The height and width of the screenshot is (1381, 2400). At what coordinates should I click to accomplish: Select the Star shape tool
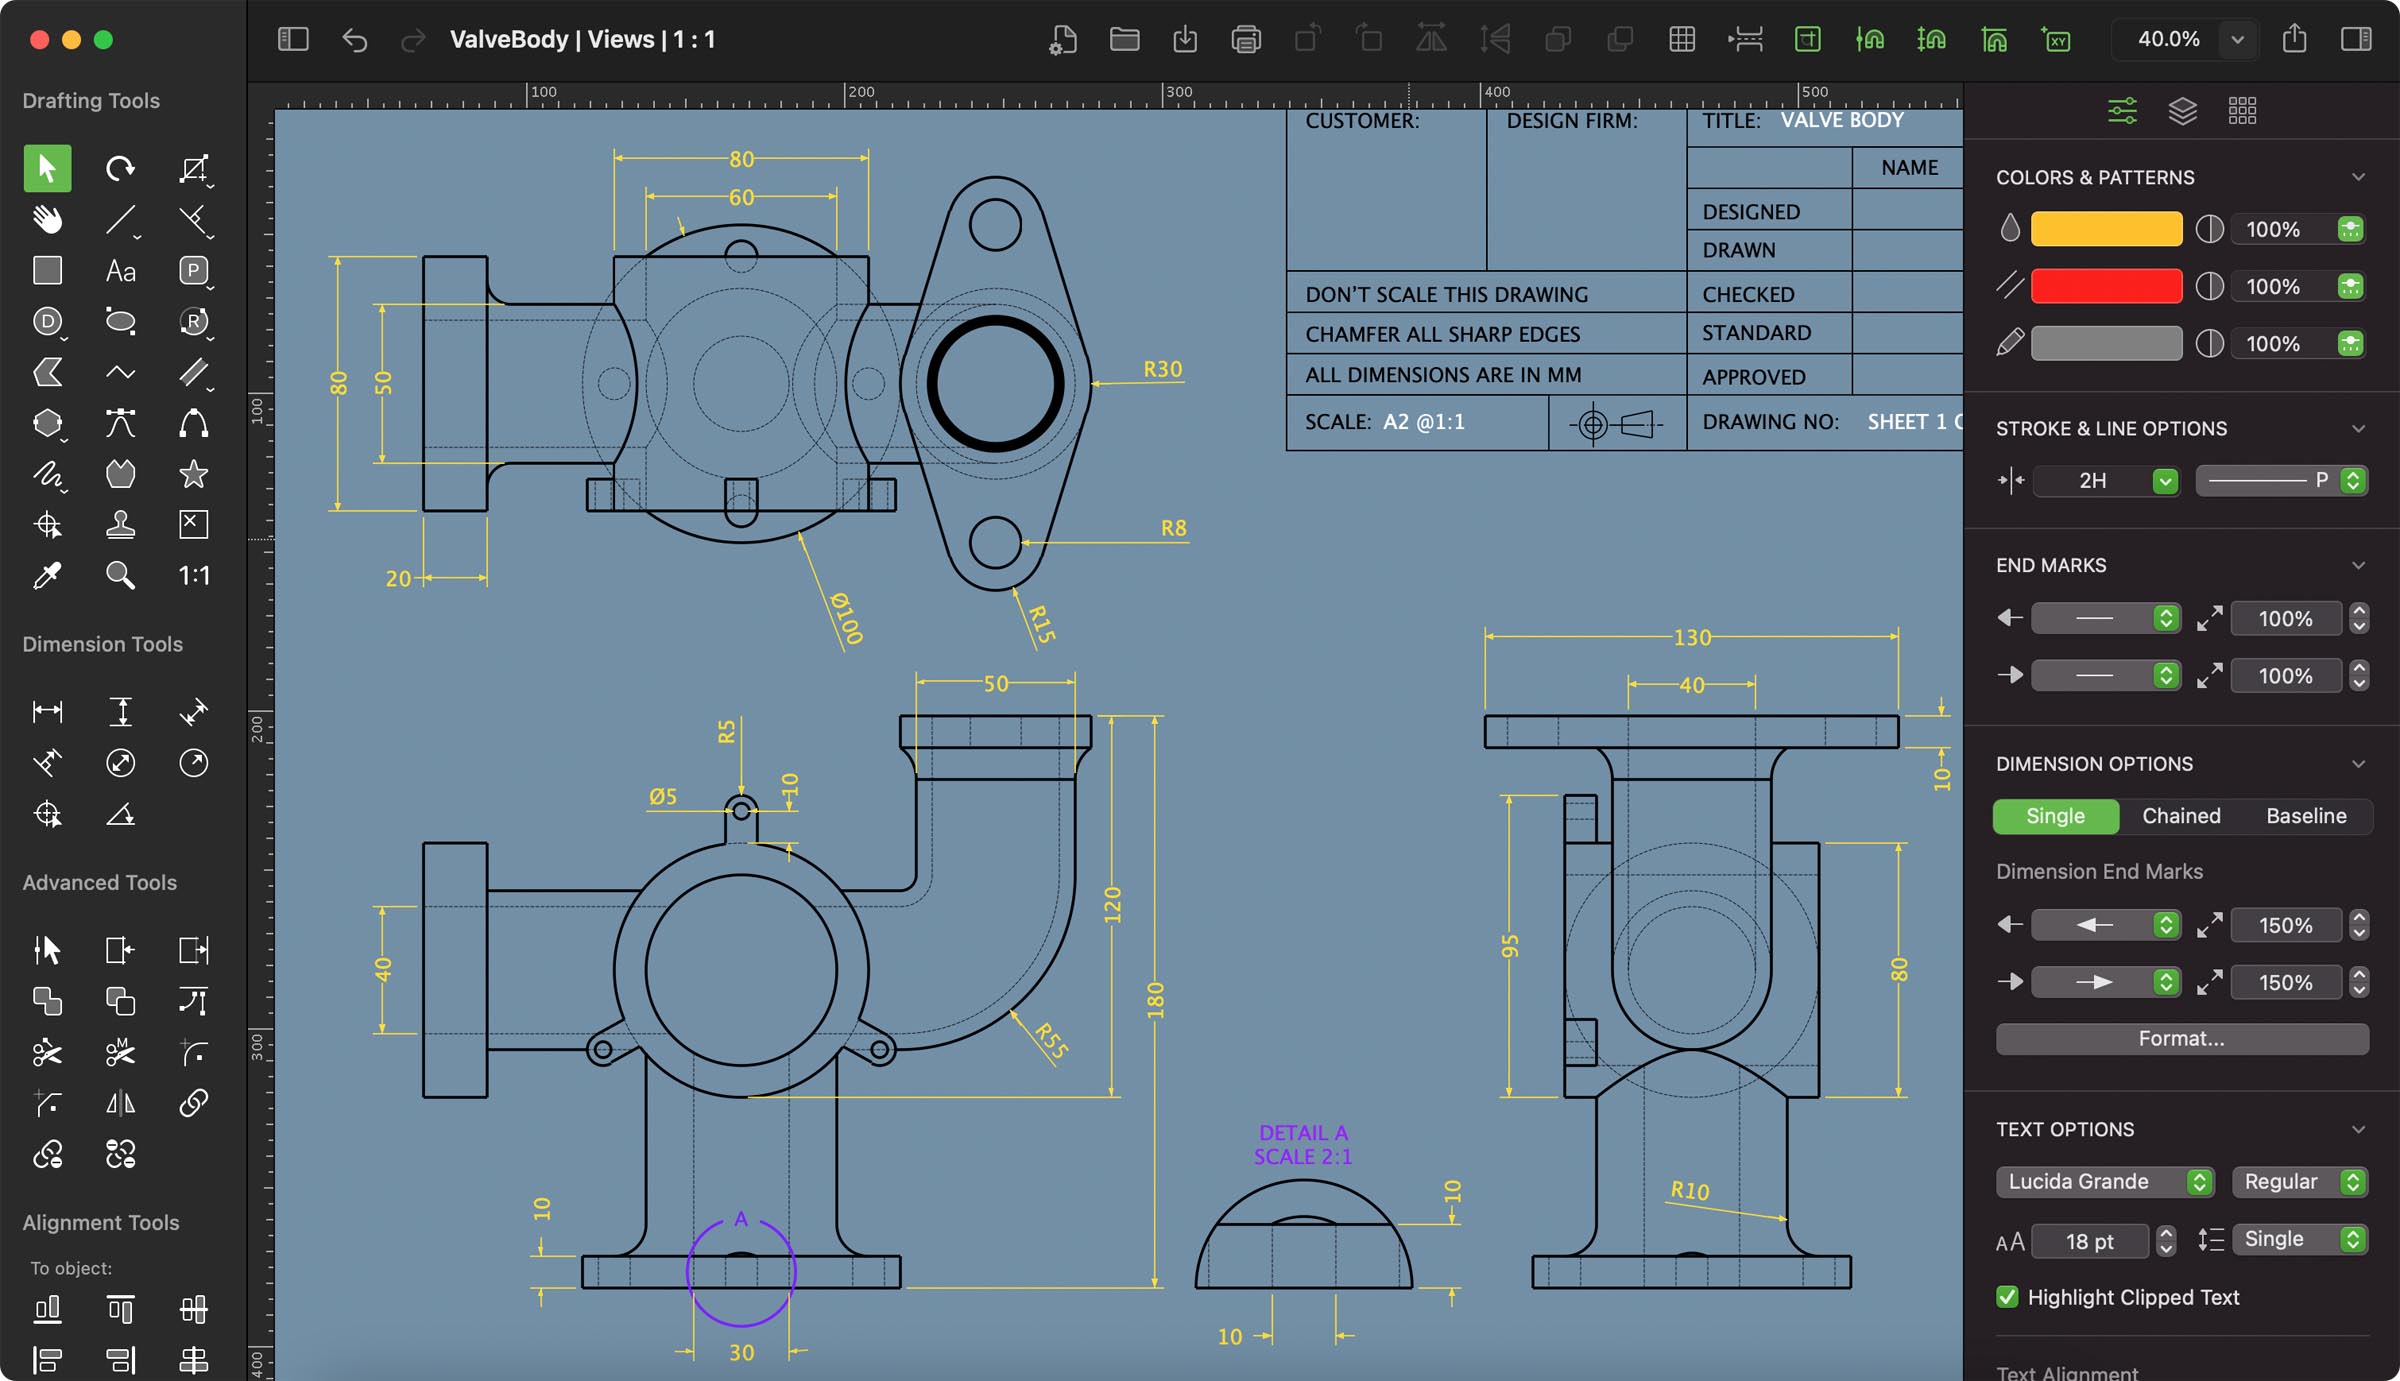pos(194,474)
